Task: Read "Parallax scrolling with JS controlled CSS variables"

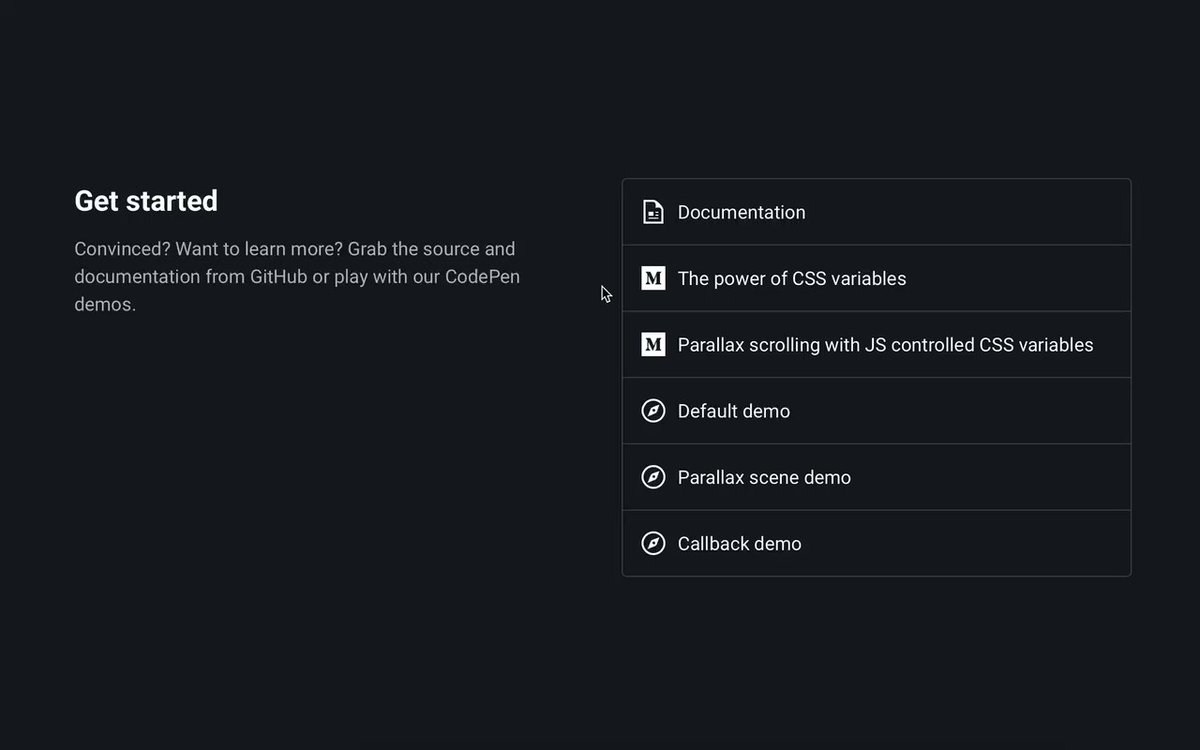Action: coord(885,345)
